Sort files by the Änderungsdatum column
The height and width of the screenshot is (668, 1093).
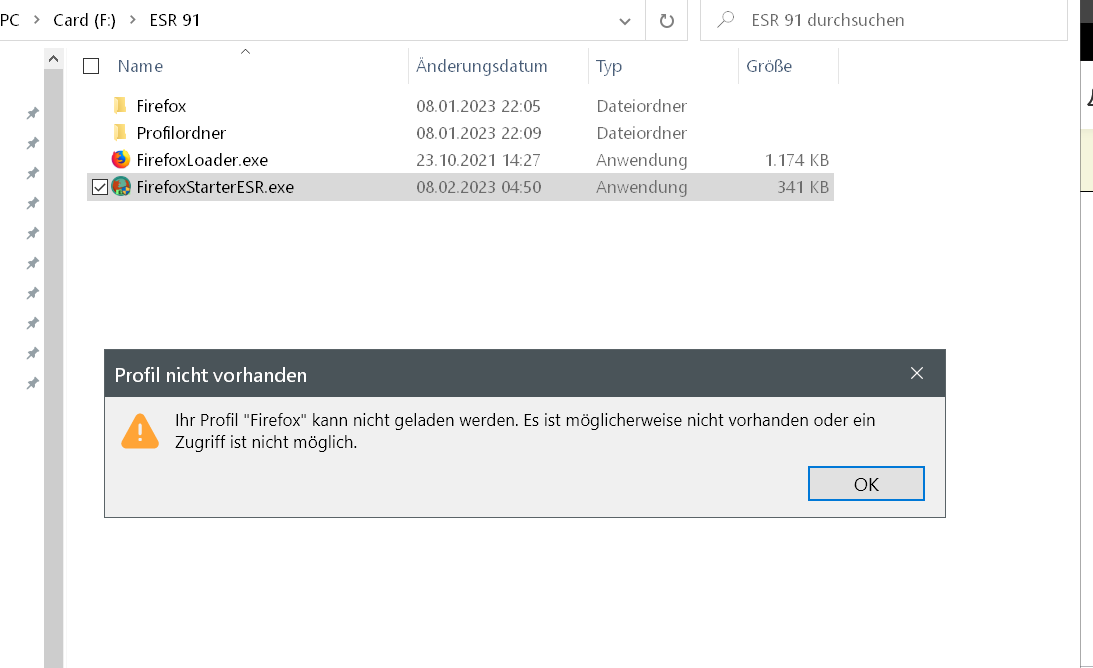point(482,66)
